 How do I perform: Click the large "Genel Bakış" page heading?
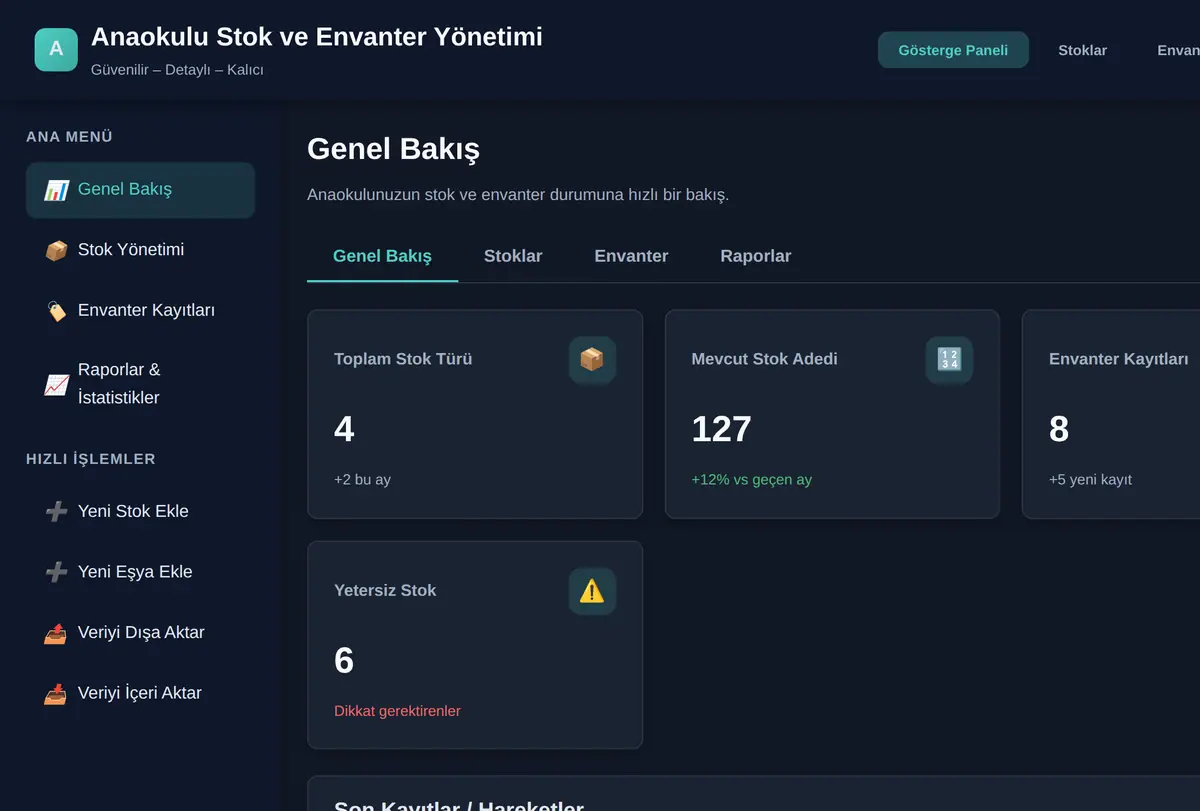click(393, 149)
